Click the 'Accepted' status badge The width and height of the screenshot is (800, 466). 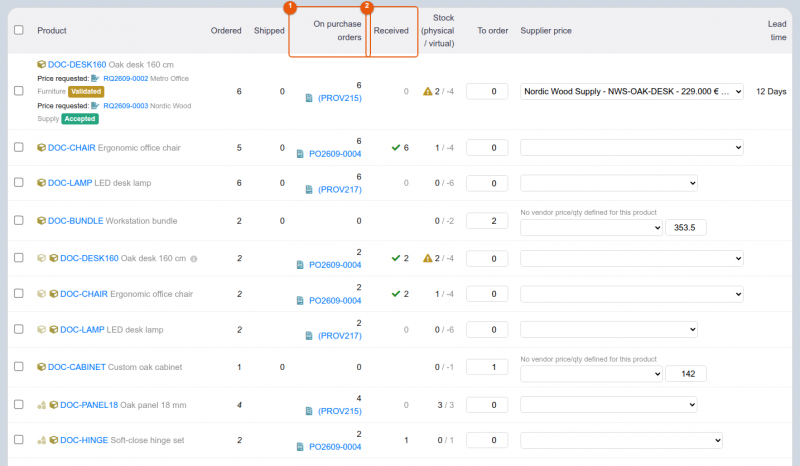80,119
